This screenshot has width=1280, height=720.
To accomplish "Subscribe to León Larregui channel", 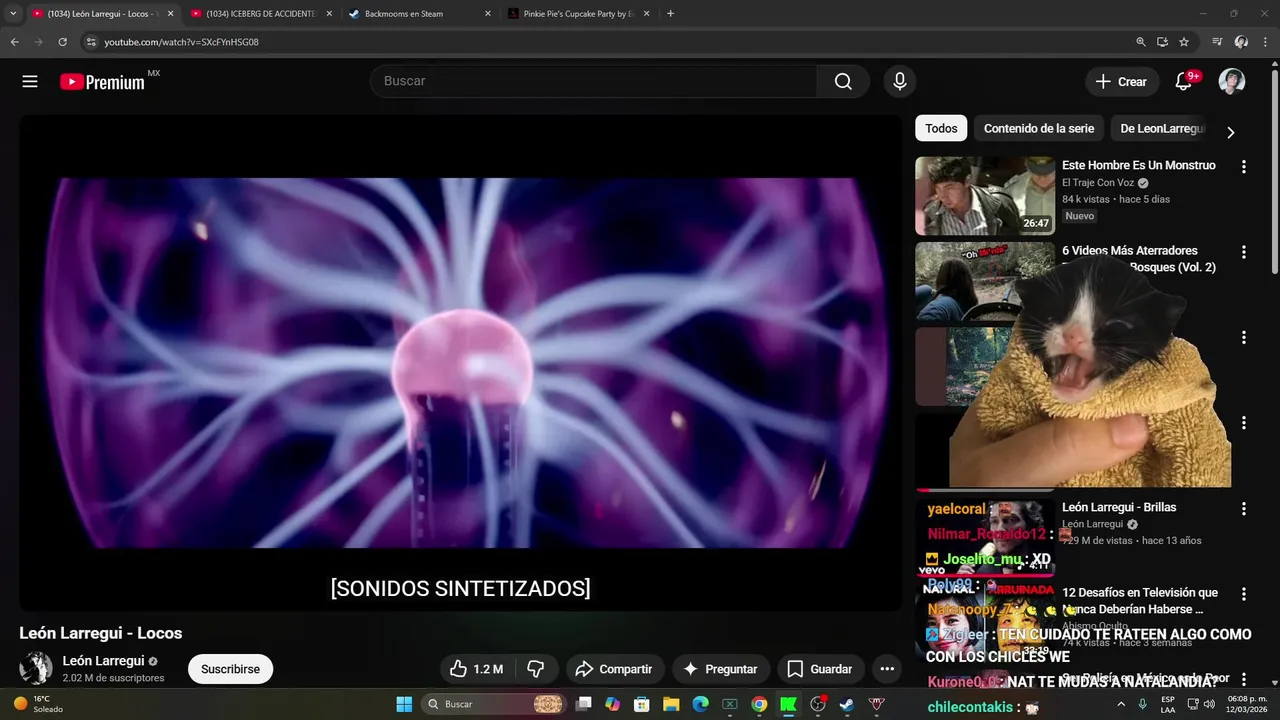I will coord(230,669).
